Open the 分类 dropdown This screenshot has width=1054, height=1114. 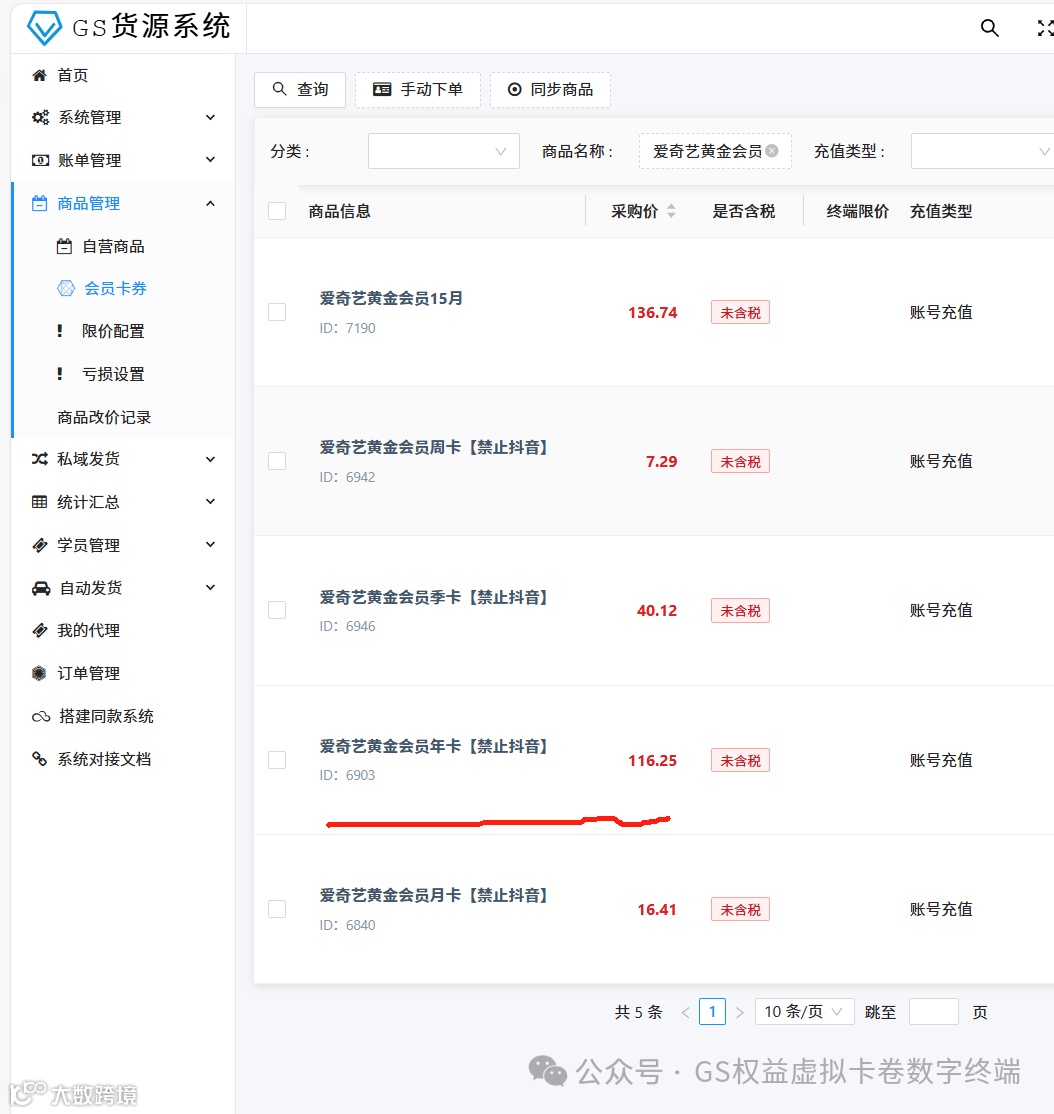[x=444, y=151]
